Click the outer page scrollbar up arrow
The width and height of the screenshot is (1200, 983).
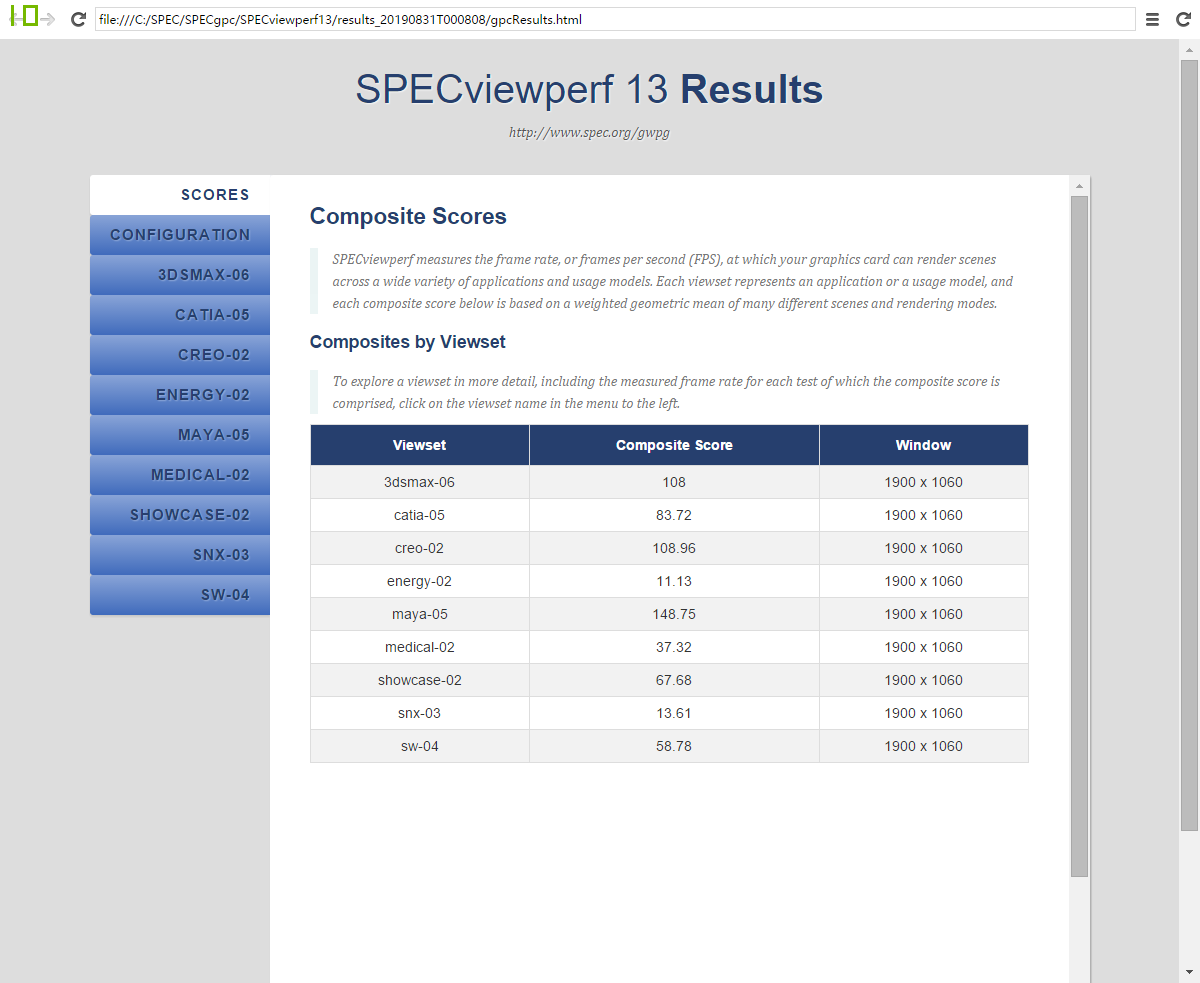pos(1189,49)
